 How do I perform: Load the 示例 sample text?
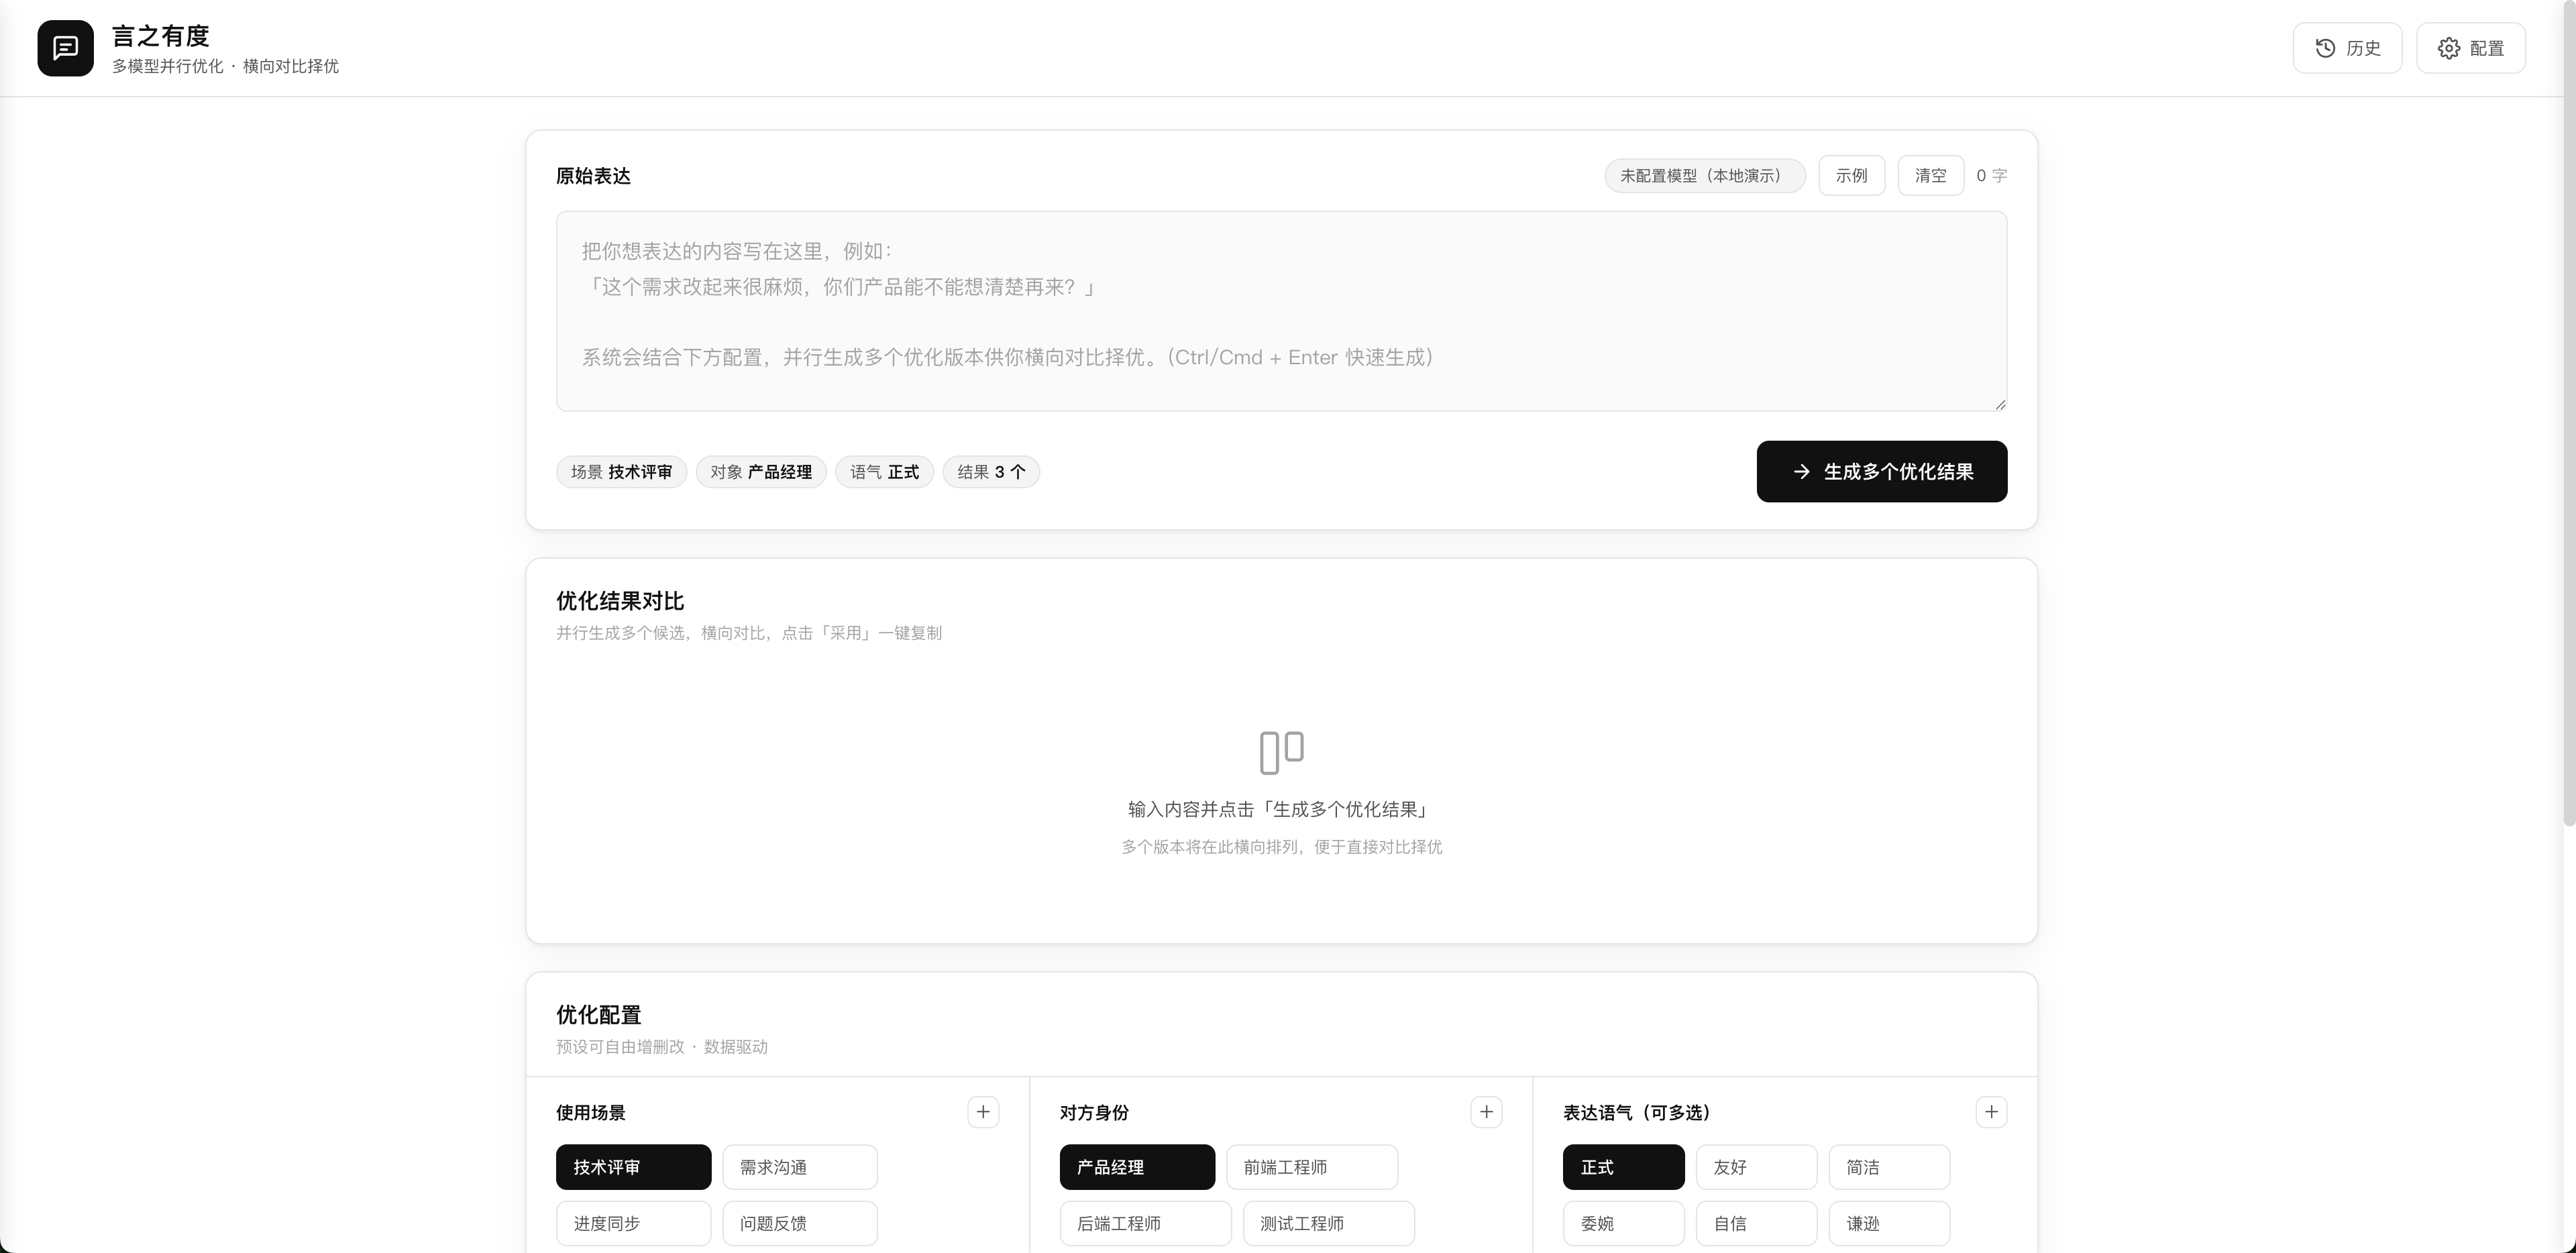tap(1851, 175)
